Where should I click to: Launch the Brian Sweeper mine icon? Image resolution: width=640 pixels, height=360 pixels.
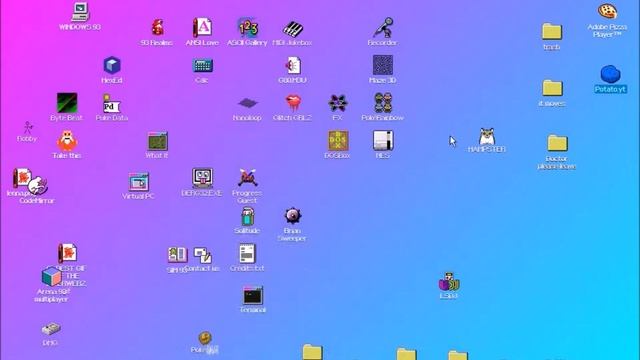coord(293,216)
